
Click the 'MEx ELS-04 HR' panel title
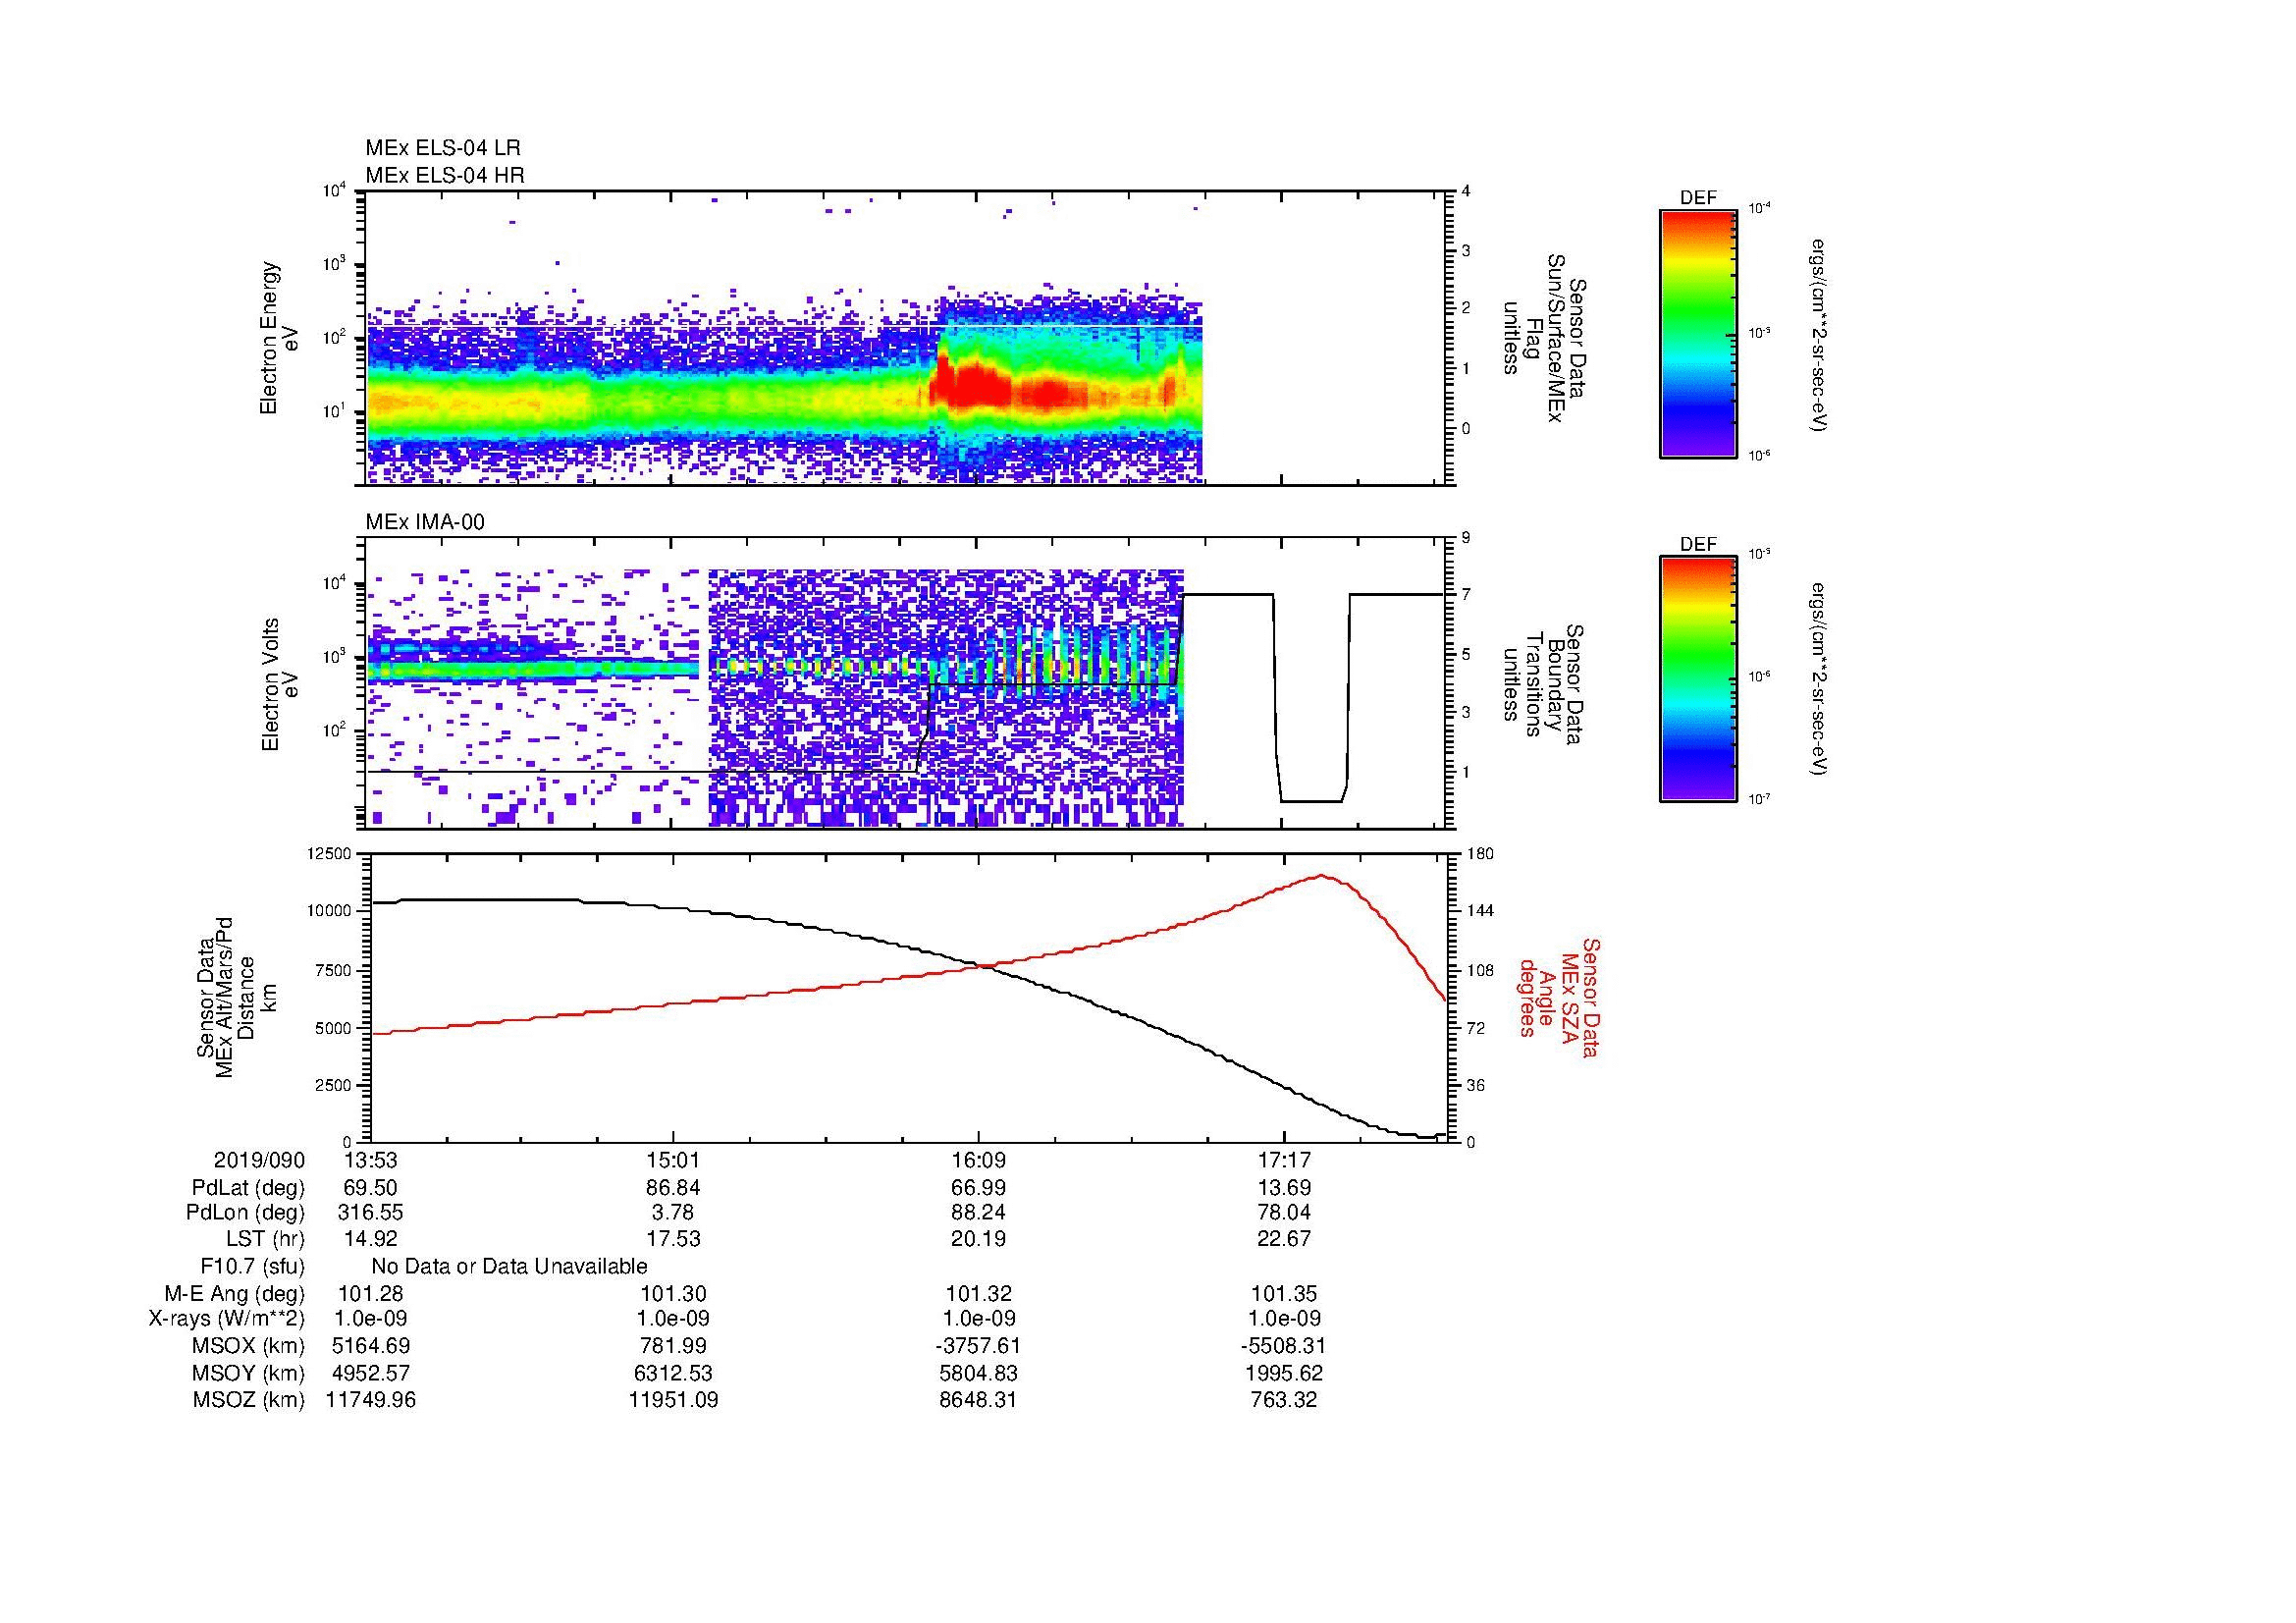445,175
